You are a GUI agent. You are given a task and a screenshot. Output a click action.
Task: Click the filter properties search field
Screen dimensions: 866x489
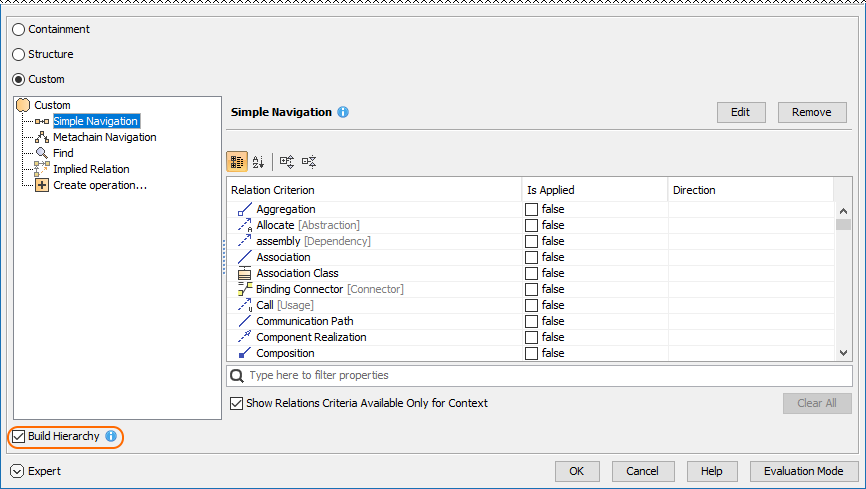click(540, 376)
